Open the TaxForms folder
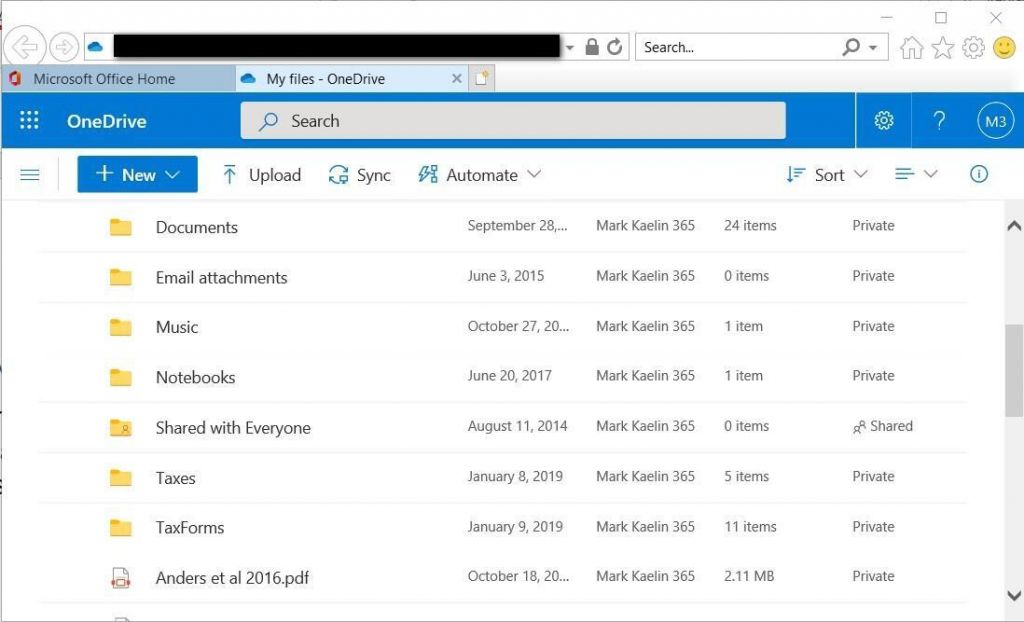Screen dimensions: 1024x622 [190, 527]
